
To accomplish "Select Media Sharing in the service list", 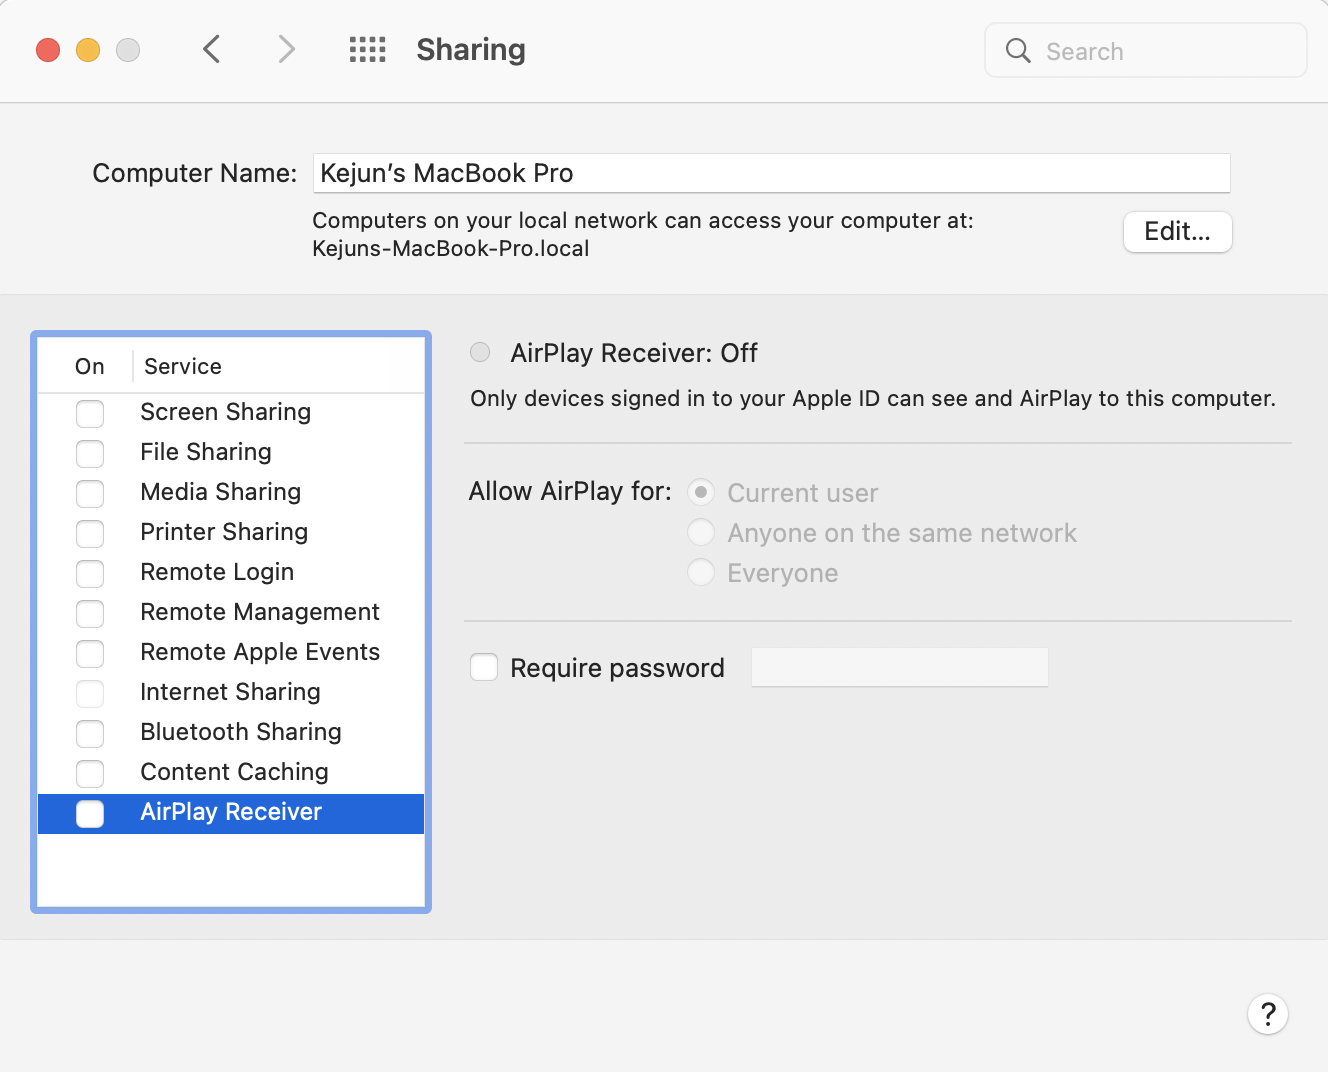I will point(231,493).
